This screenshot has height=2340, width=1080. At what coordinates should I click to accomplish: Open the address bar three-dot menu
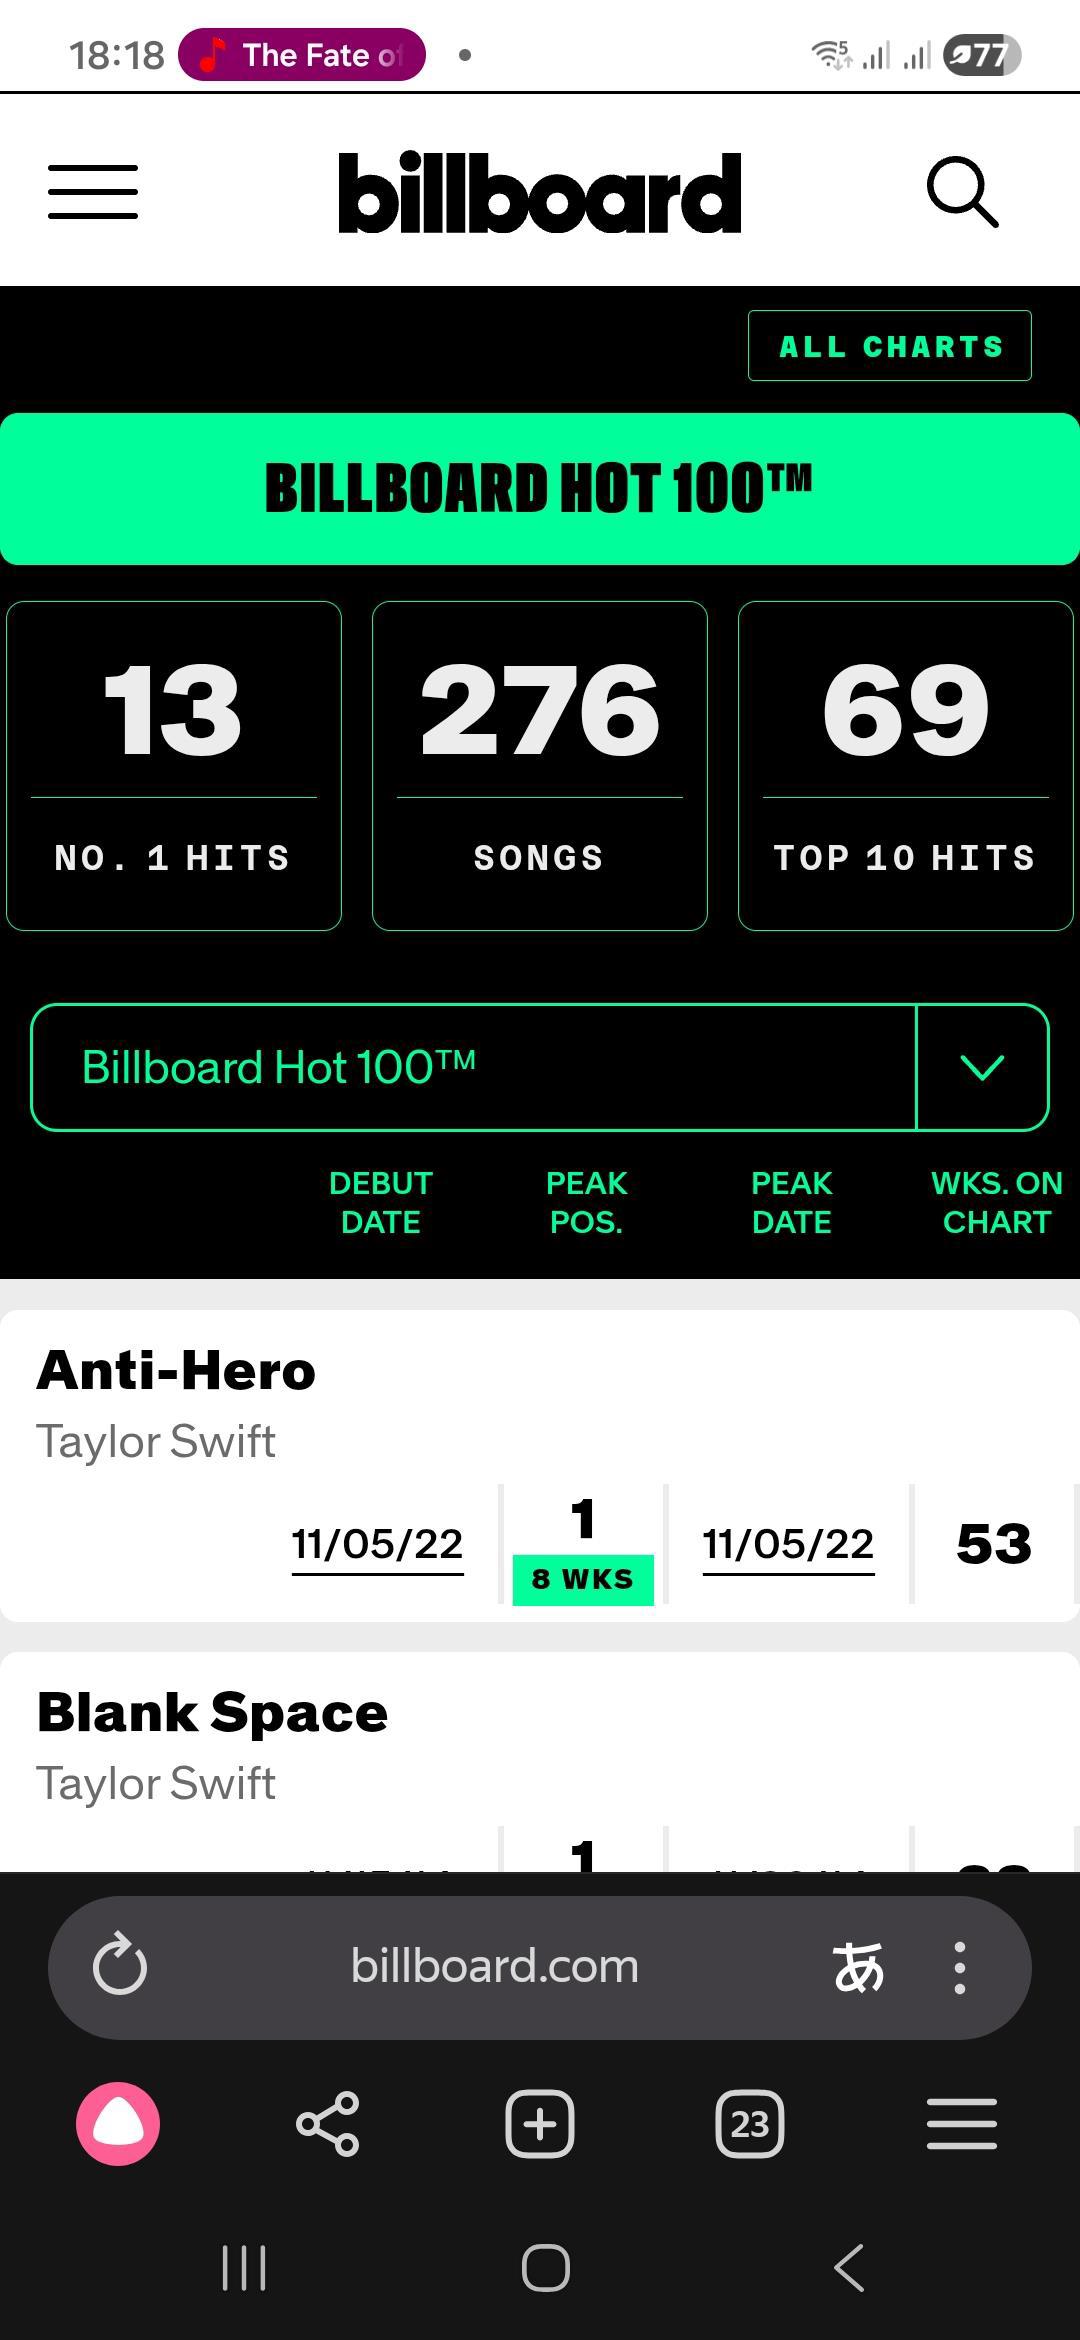click(x=960, y=1966)
